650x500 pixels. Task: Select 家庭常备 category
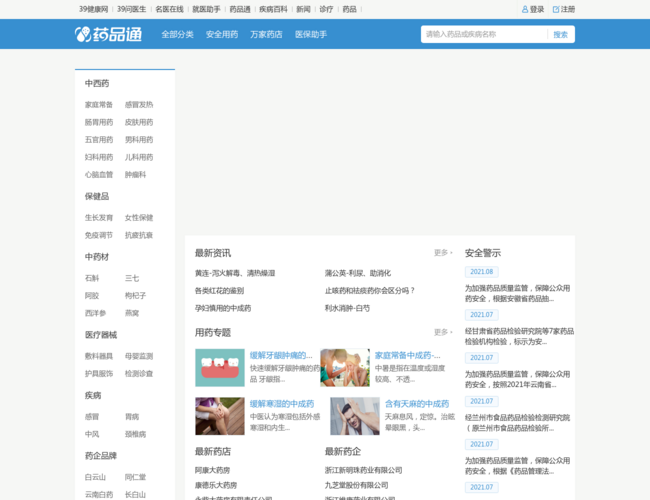(x=99, y=104)
